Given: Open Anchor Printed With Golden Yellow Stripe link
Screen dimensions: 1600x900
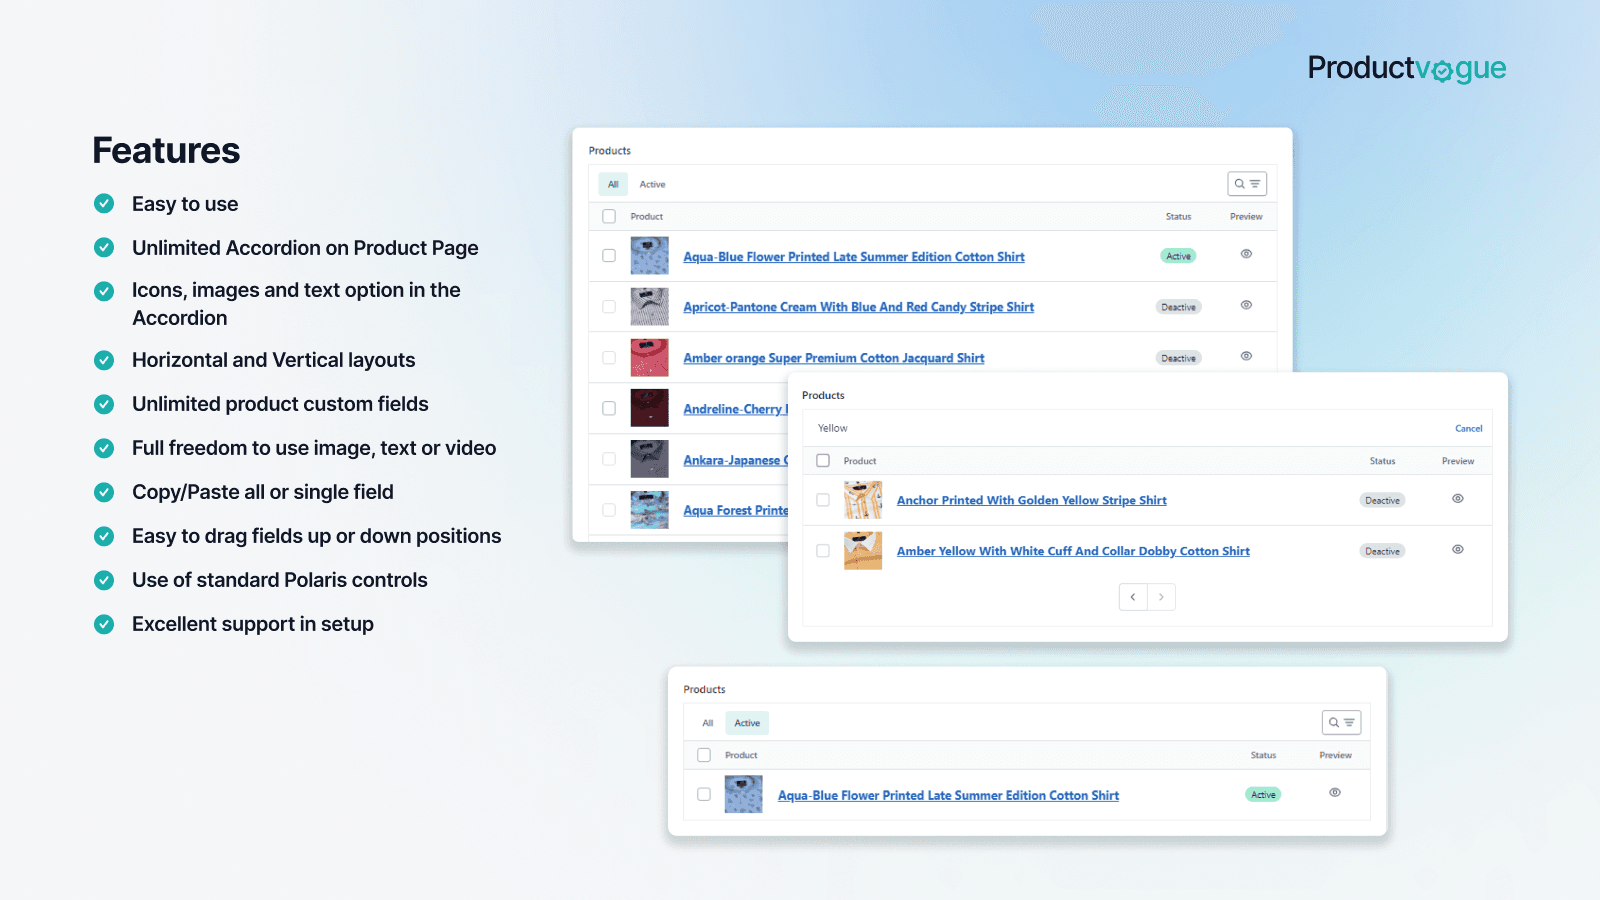Looking at the screenshot, I should tap(1031, 500).
